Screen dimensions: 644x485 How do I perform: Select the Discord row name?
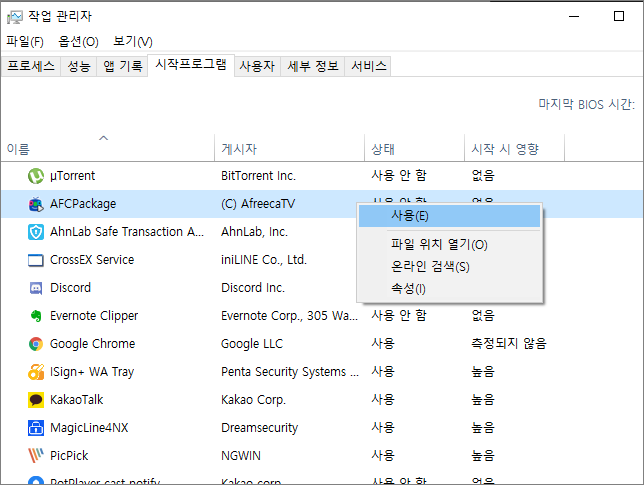click(70, 288)
